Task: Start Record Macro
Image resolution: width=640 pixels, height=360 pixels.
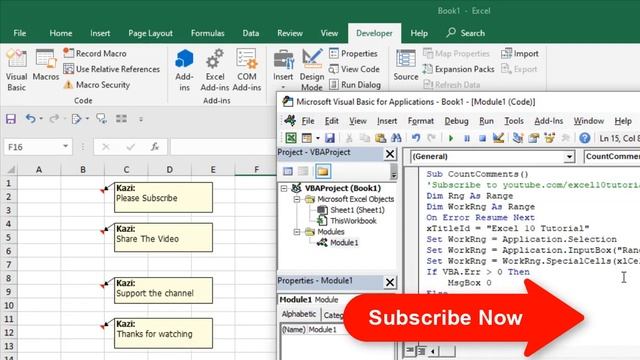Action: pyautogui.click(x=95, y=53)
